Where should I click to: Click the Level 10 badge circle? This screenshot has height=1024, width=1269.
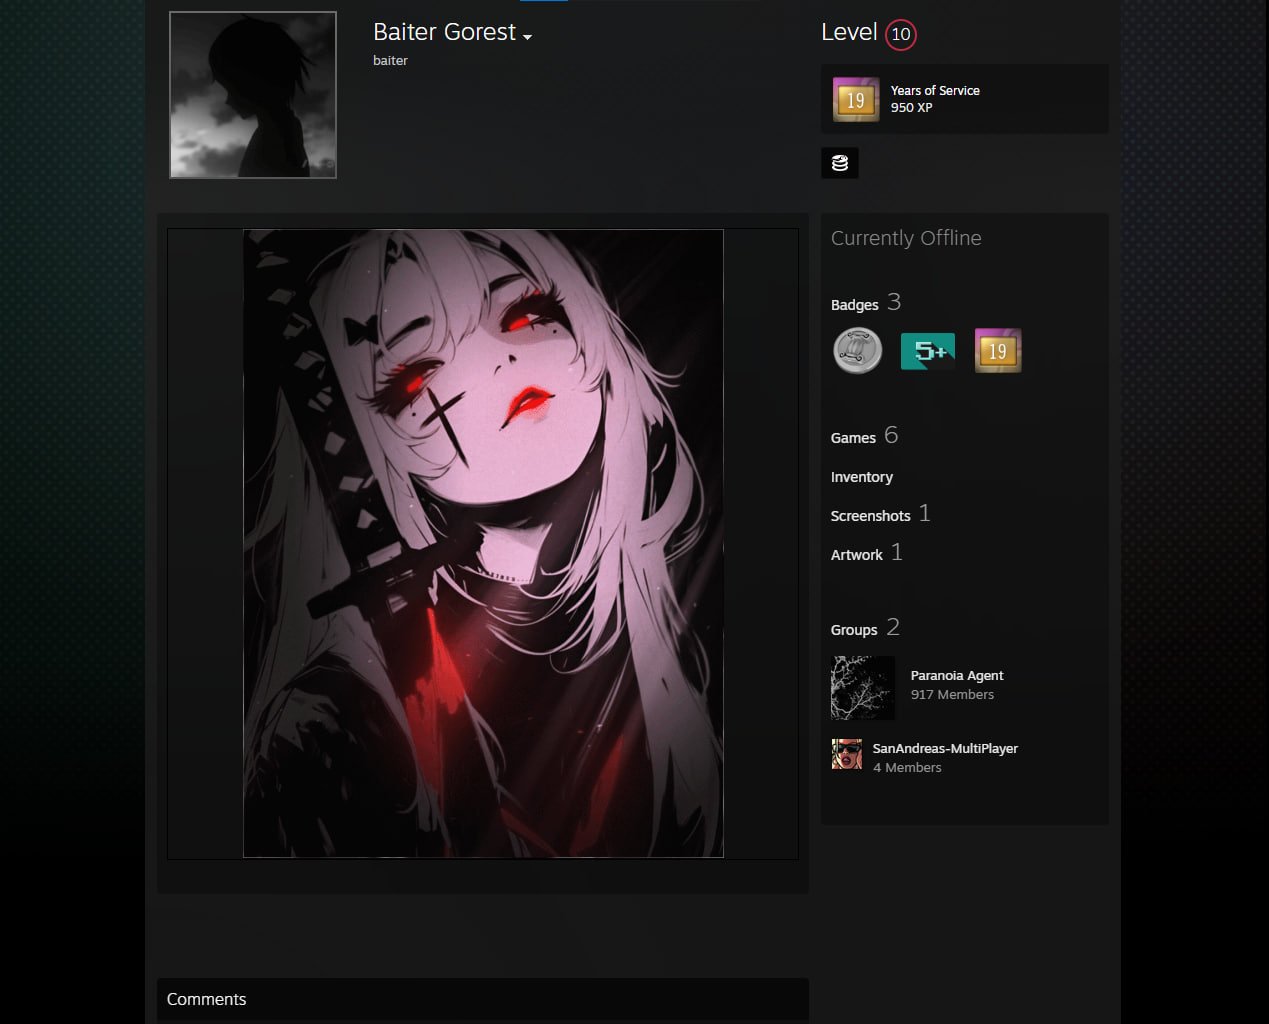[x=900, y=34]
